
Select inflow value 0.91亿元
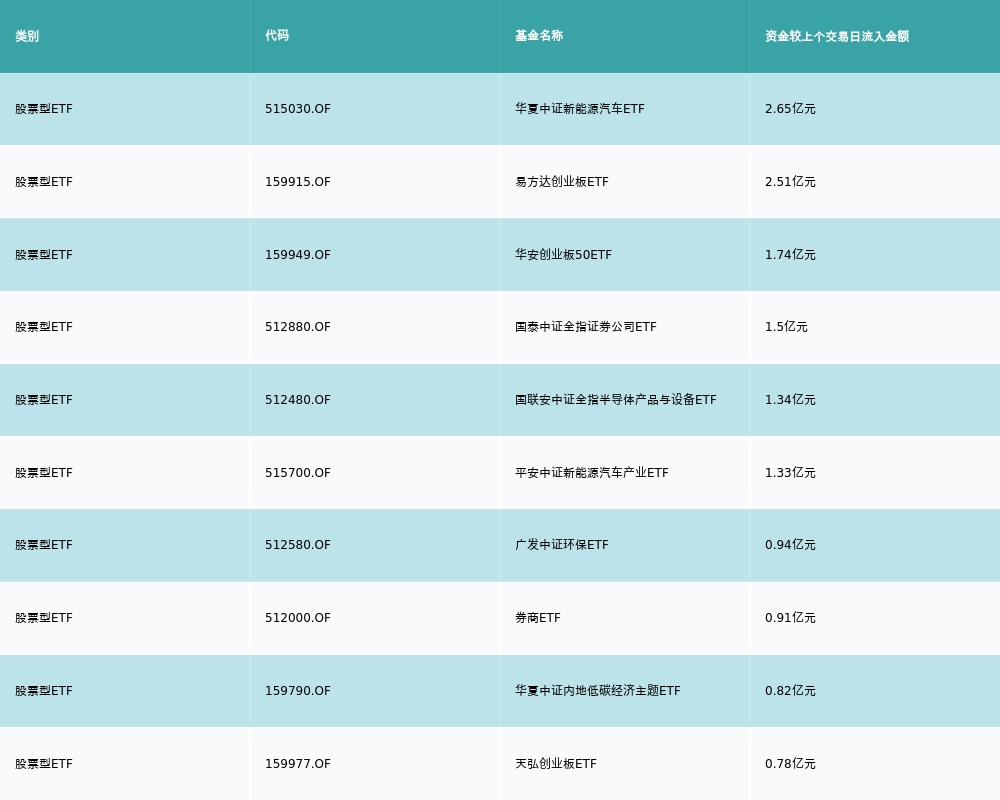(790, 618)
